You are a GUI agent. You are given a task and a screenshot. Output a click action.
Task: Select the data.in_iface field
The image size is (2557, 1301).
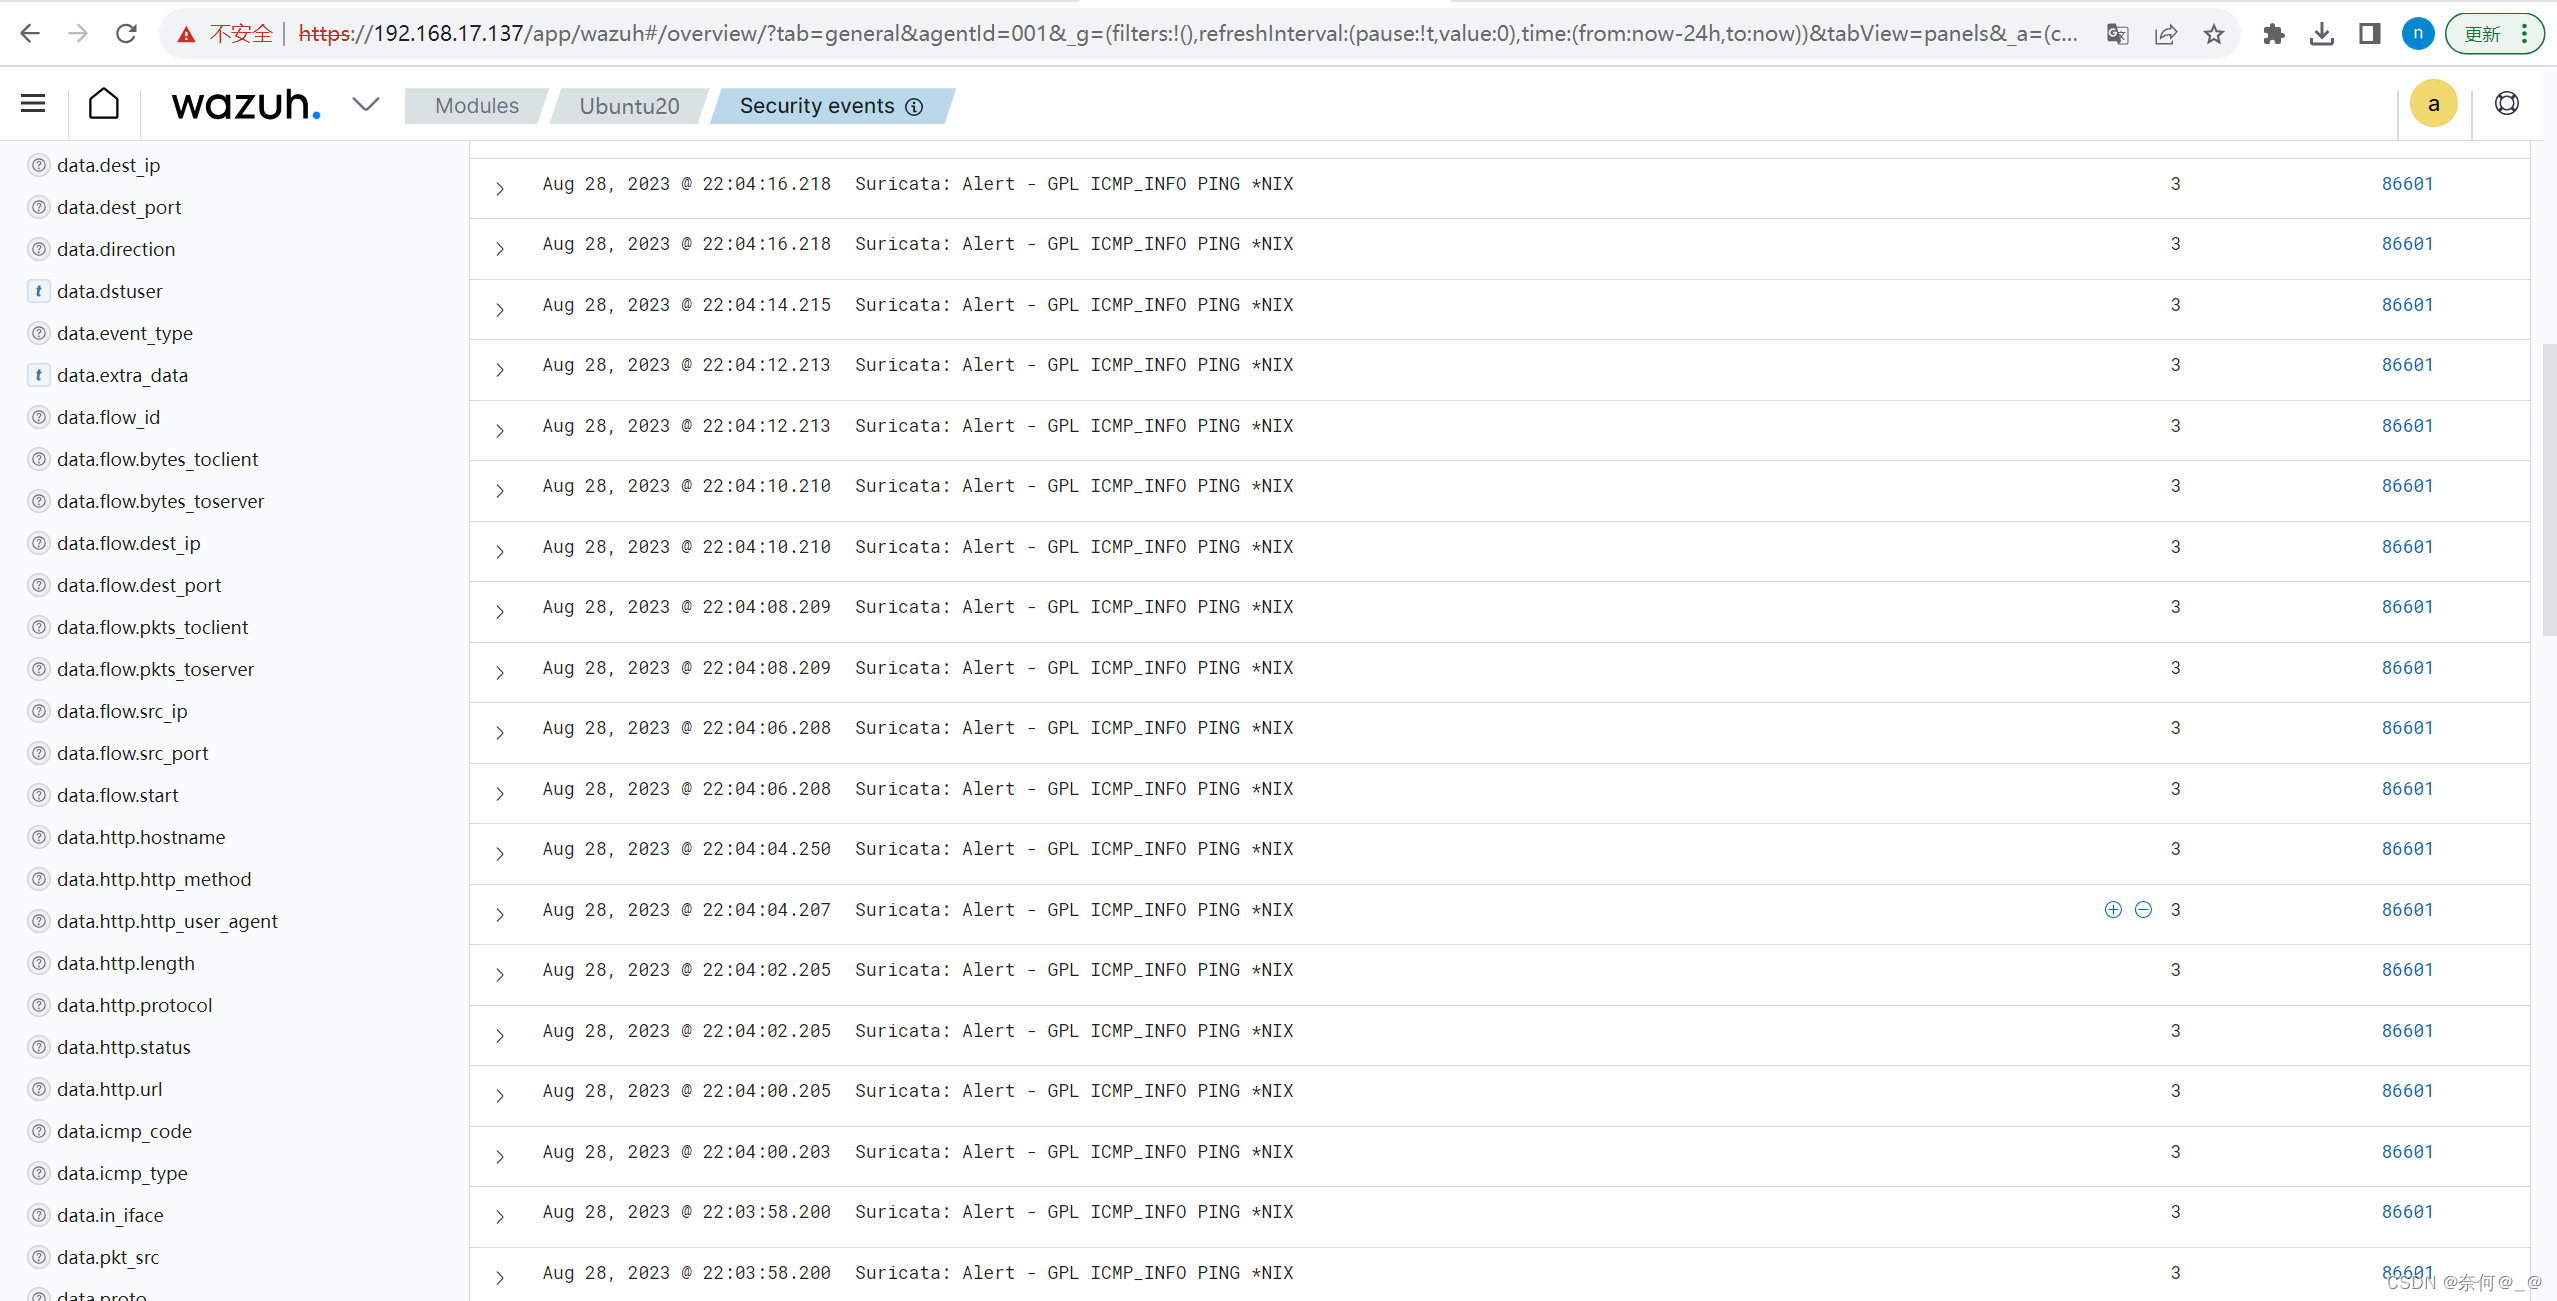pyautogui.click(x=110, y=1215)
